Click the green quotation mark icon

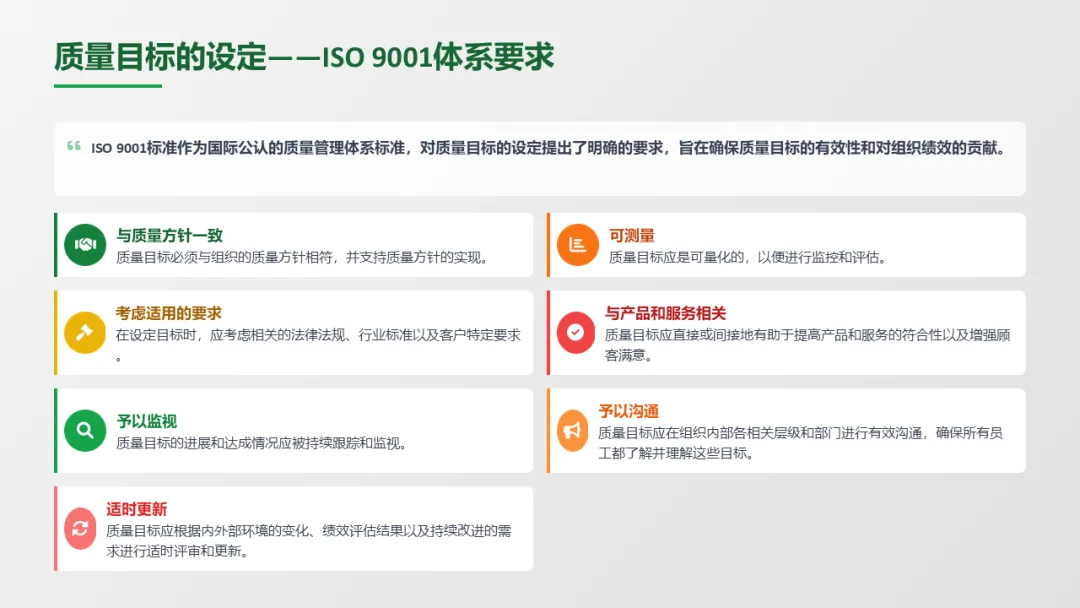tap(74, 146)
